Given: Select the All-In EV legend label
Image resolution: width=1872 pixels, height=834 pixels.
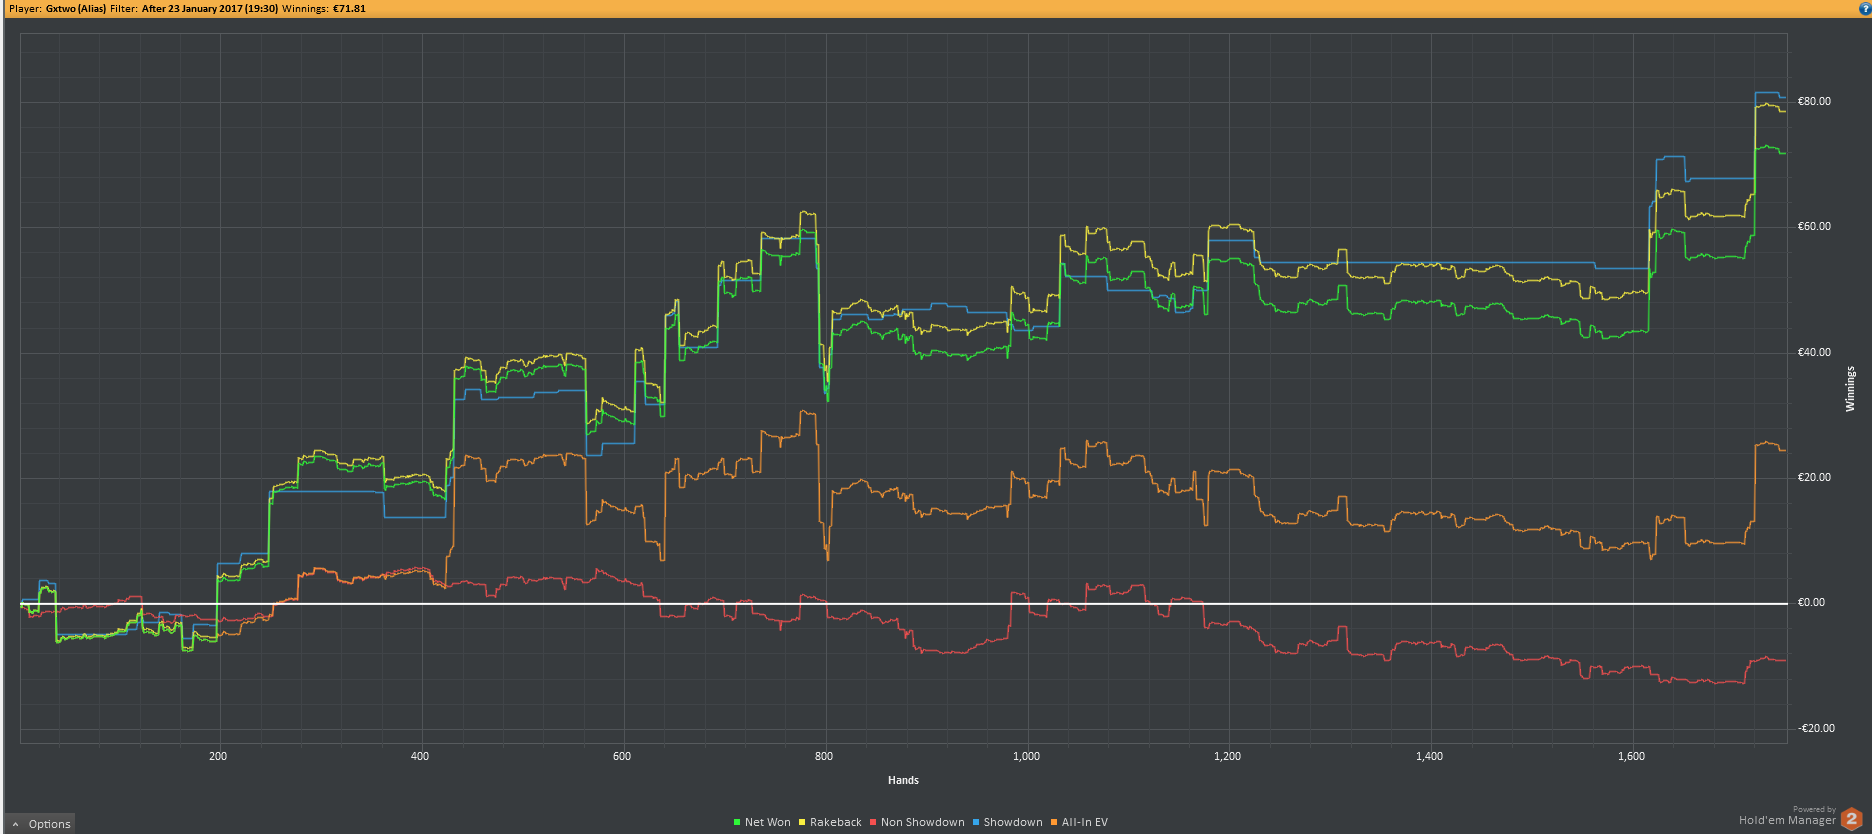Looking at the screenshot, I should (x=1085, y=823).
